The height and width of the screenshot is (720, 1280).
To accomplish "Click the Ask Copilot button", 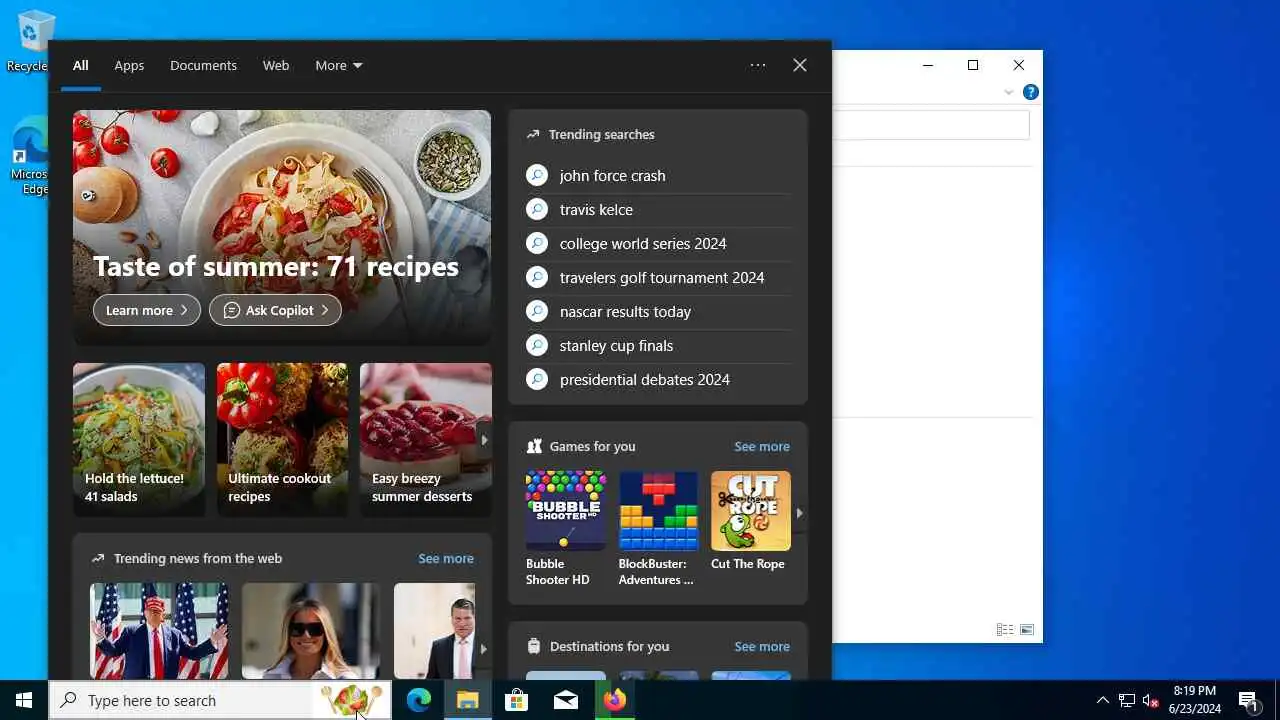I will (275, 310).
